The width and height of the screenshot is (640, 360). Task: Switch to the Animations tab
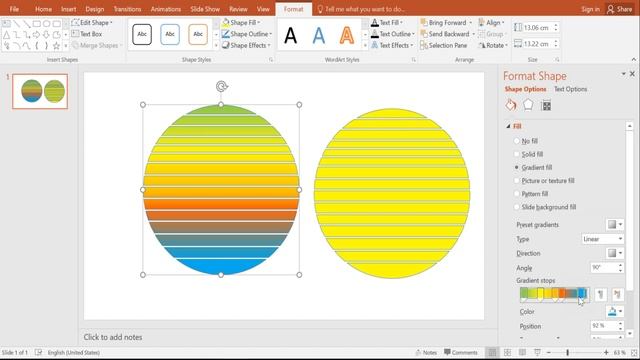pos(166,9)
